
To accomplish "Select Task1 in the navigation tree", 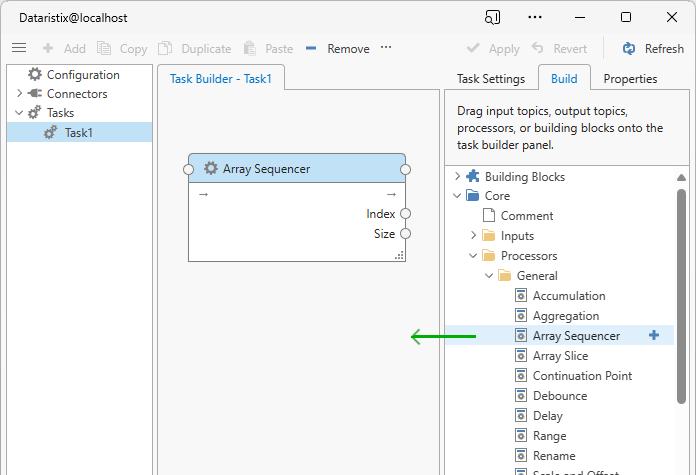I will click(x=78, y=132).
